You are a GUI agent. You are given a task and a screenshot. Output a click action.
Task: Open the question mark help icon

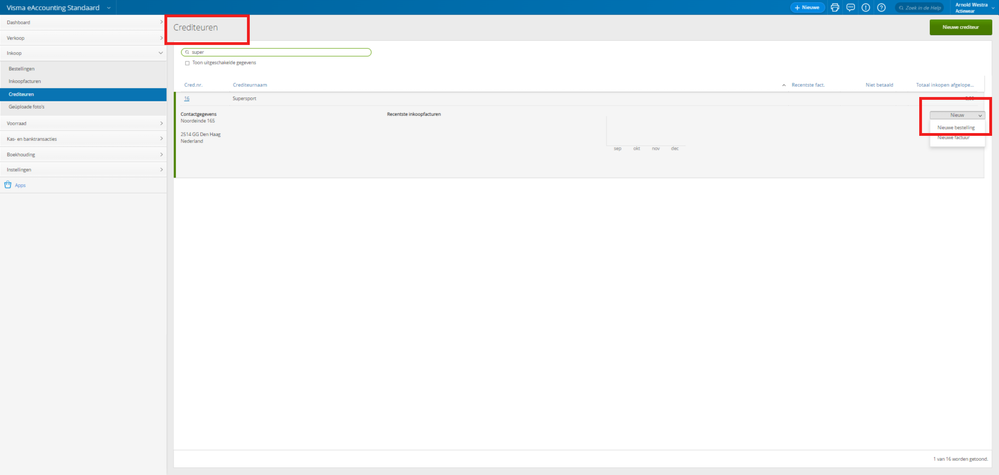(881, 8)
